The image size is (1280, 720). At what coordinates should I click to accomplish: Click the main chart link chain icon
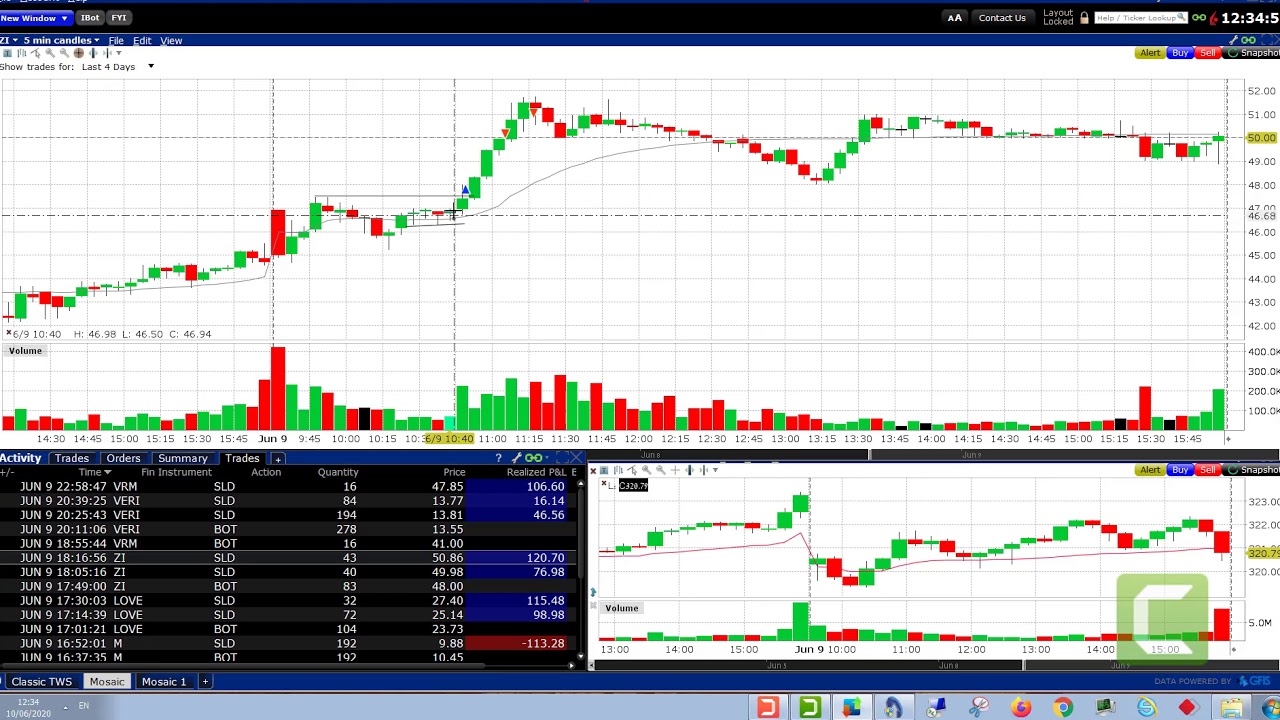[1248, 40]
